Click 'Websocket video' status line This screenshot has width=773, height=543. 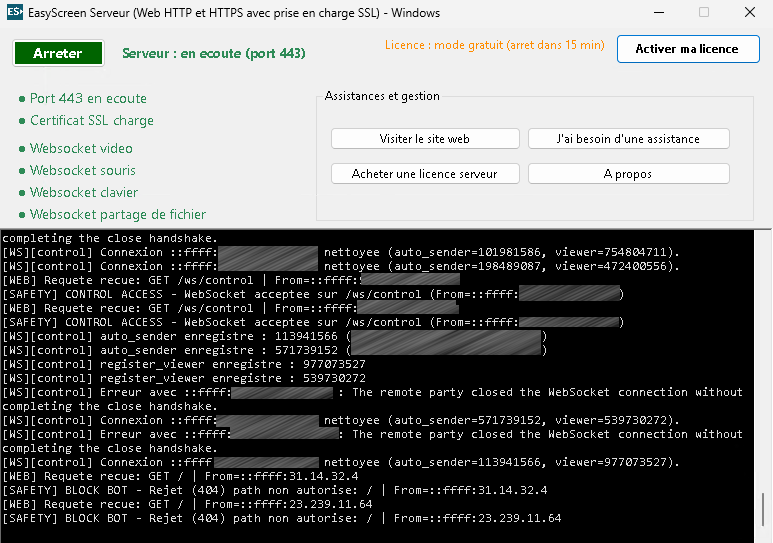click(76, 148)
